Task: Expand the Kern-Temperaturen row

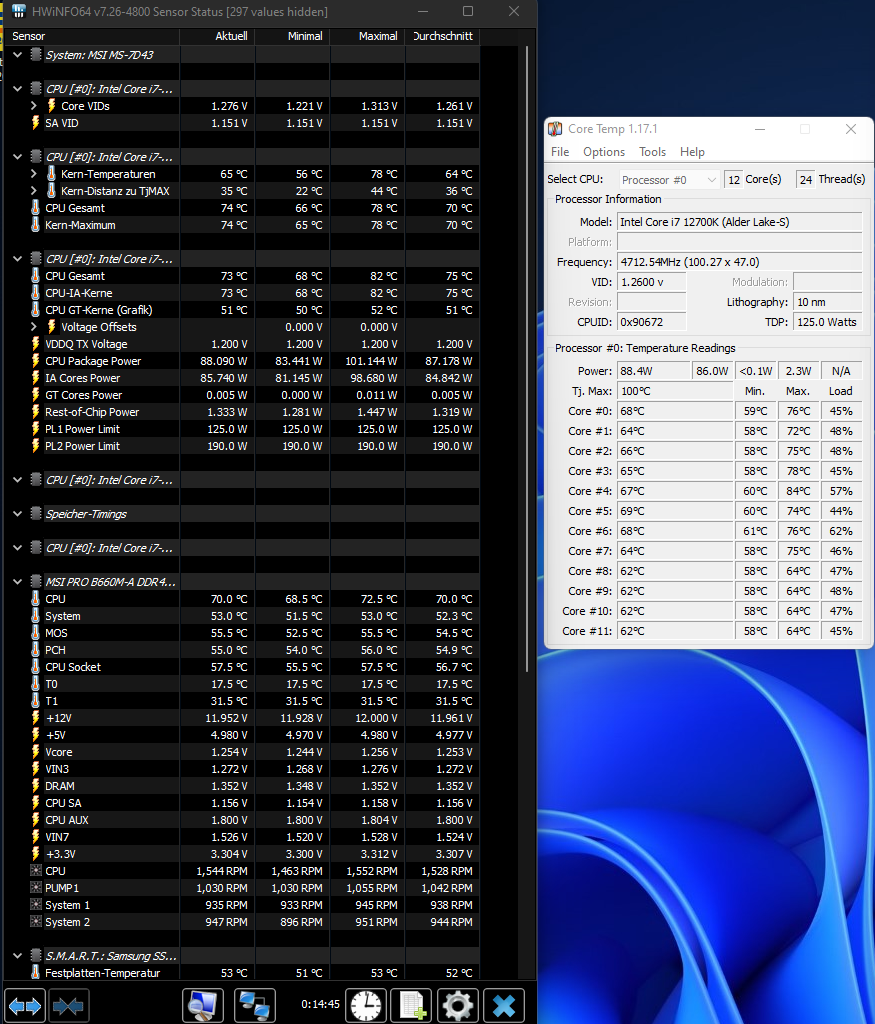Action: pyautogui.click(x=34, y=174)
